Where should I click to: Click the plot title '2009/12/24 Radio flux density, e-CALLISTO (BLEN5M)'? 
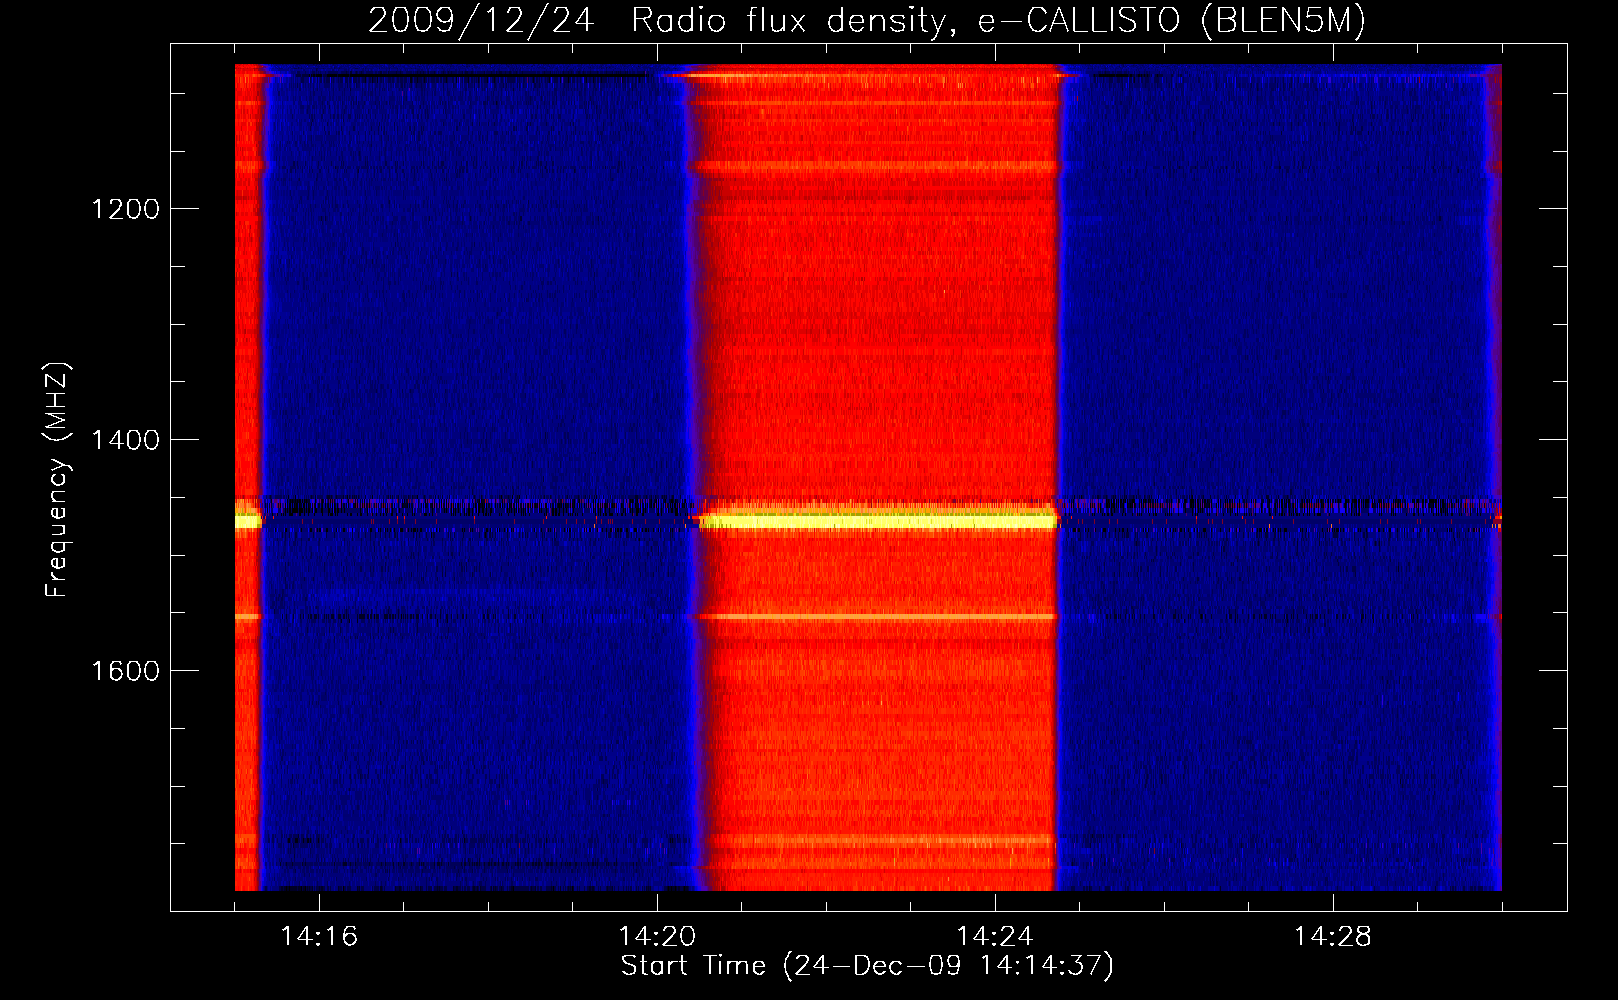[867, 21]
